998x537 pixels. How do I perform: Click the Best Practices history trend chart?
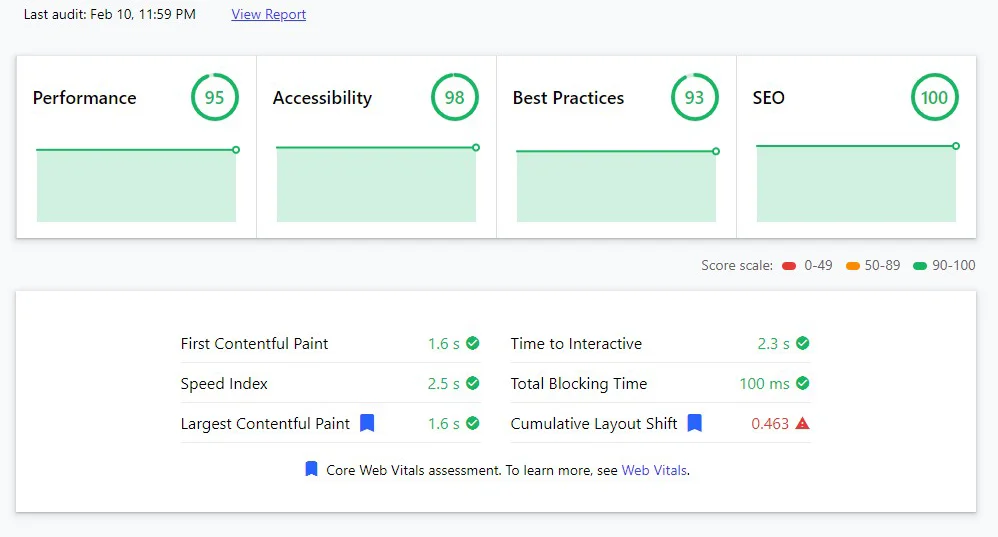[616, 186]
